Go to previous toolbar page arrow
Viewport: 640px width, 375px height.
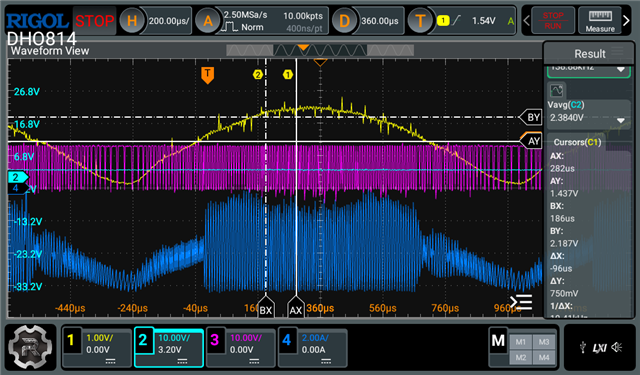(527, 20)
